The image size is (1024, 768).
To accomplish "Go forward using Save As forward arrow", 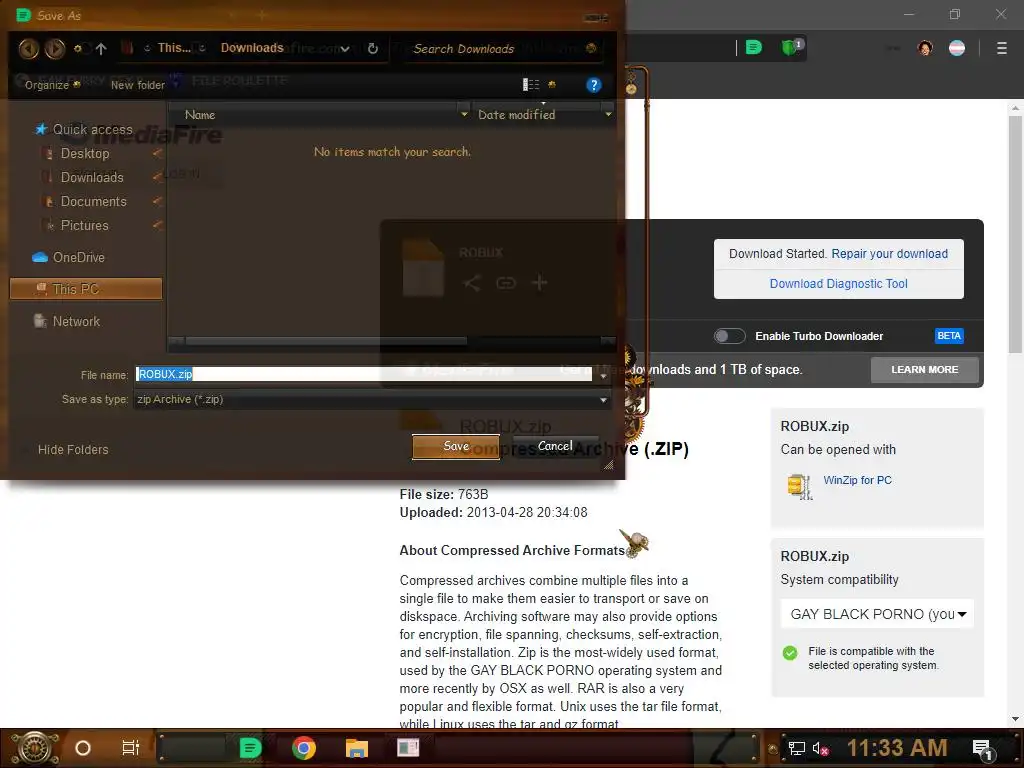I will click(55, 48).
